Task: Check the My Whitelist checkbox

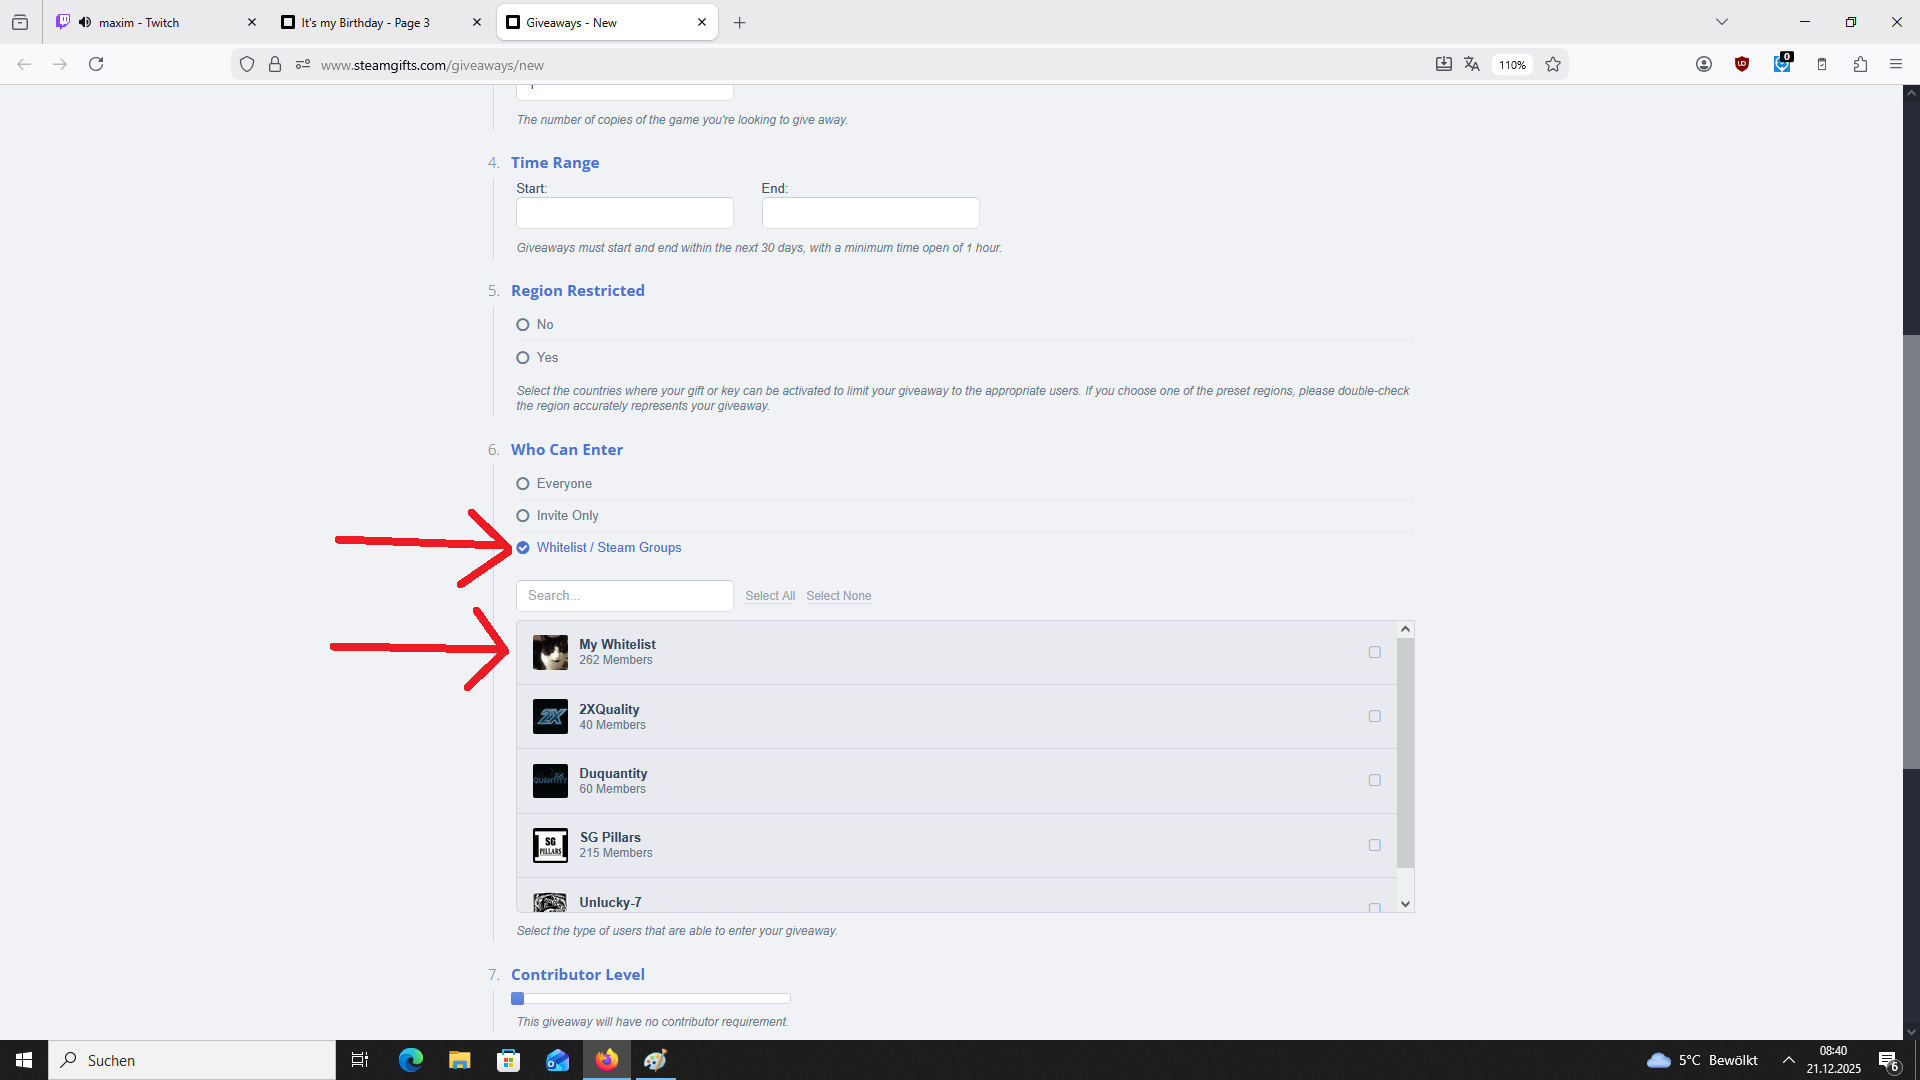Action: click(1374, 652)
